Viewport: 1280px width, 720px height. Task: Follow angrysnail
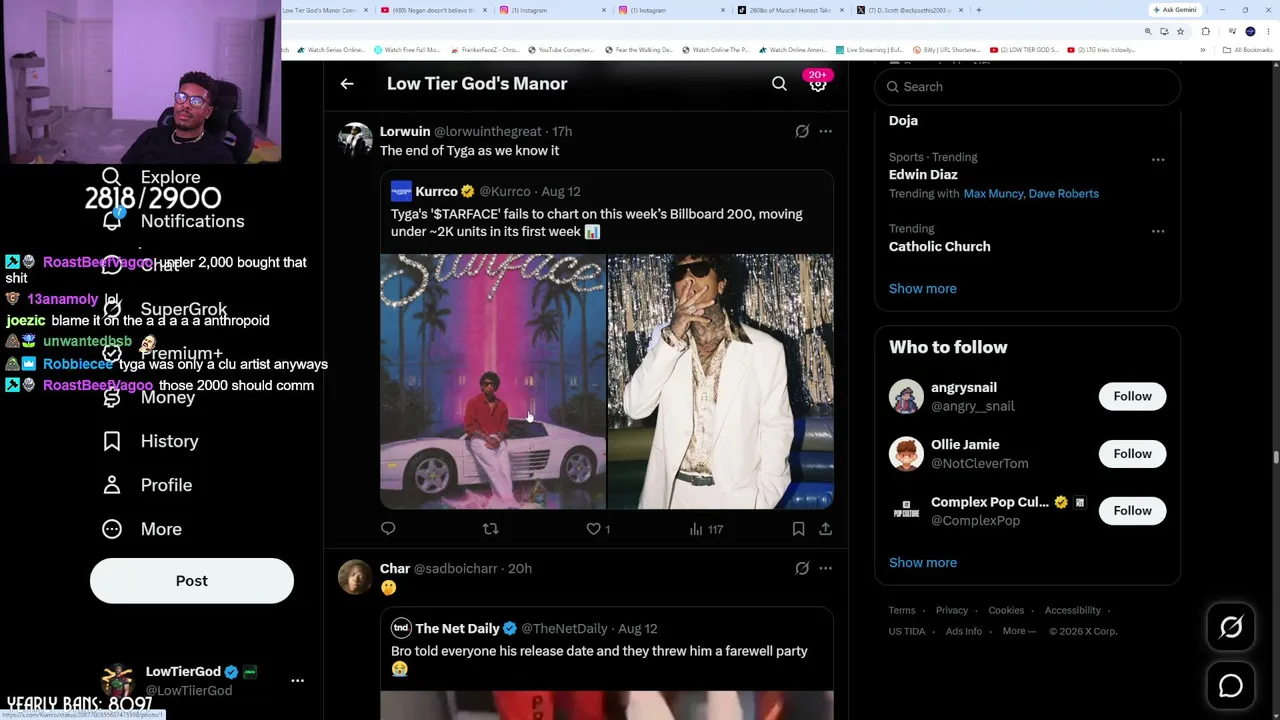tap(1132, 396)
